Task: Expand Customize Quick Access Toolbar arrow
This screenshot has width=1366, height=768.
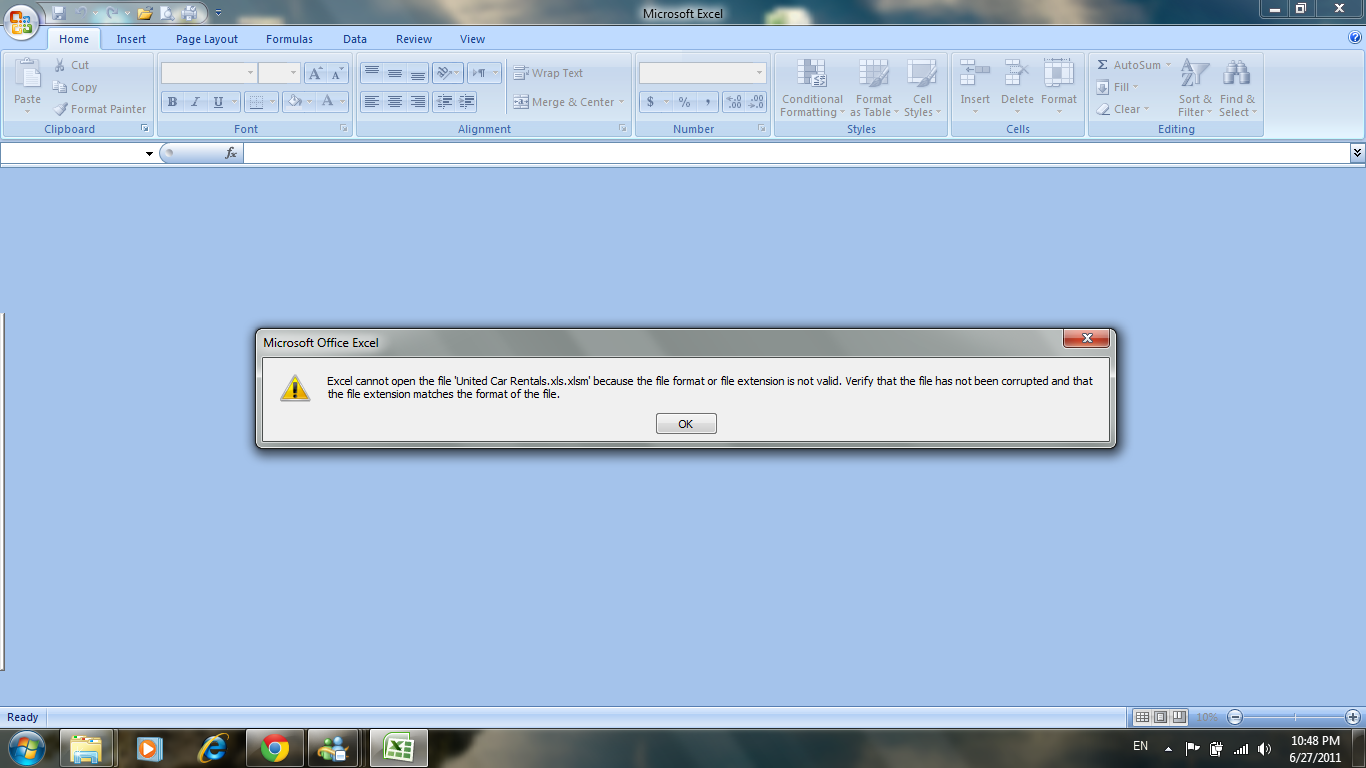Action: (219, 14)
